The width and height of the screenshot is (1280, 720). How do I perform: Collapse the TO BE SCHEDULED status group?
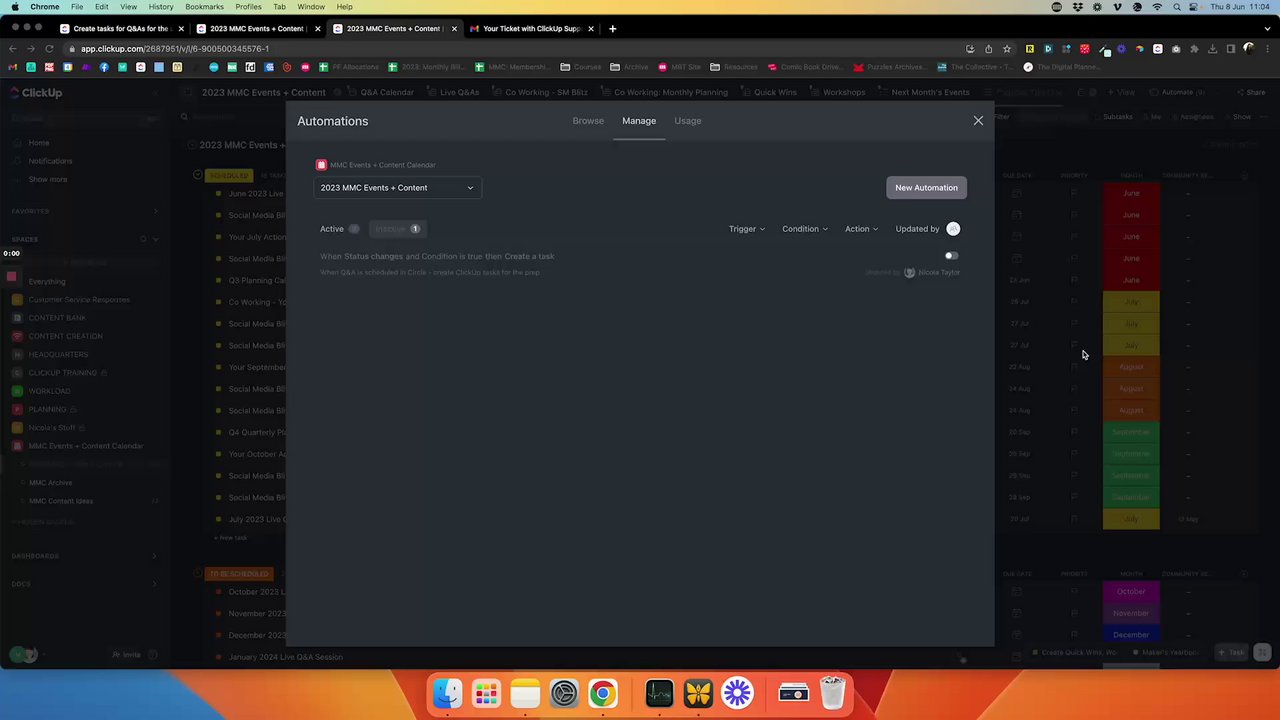pos(197,574)
